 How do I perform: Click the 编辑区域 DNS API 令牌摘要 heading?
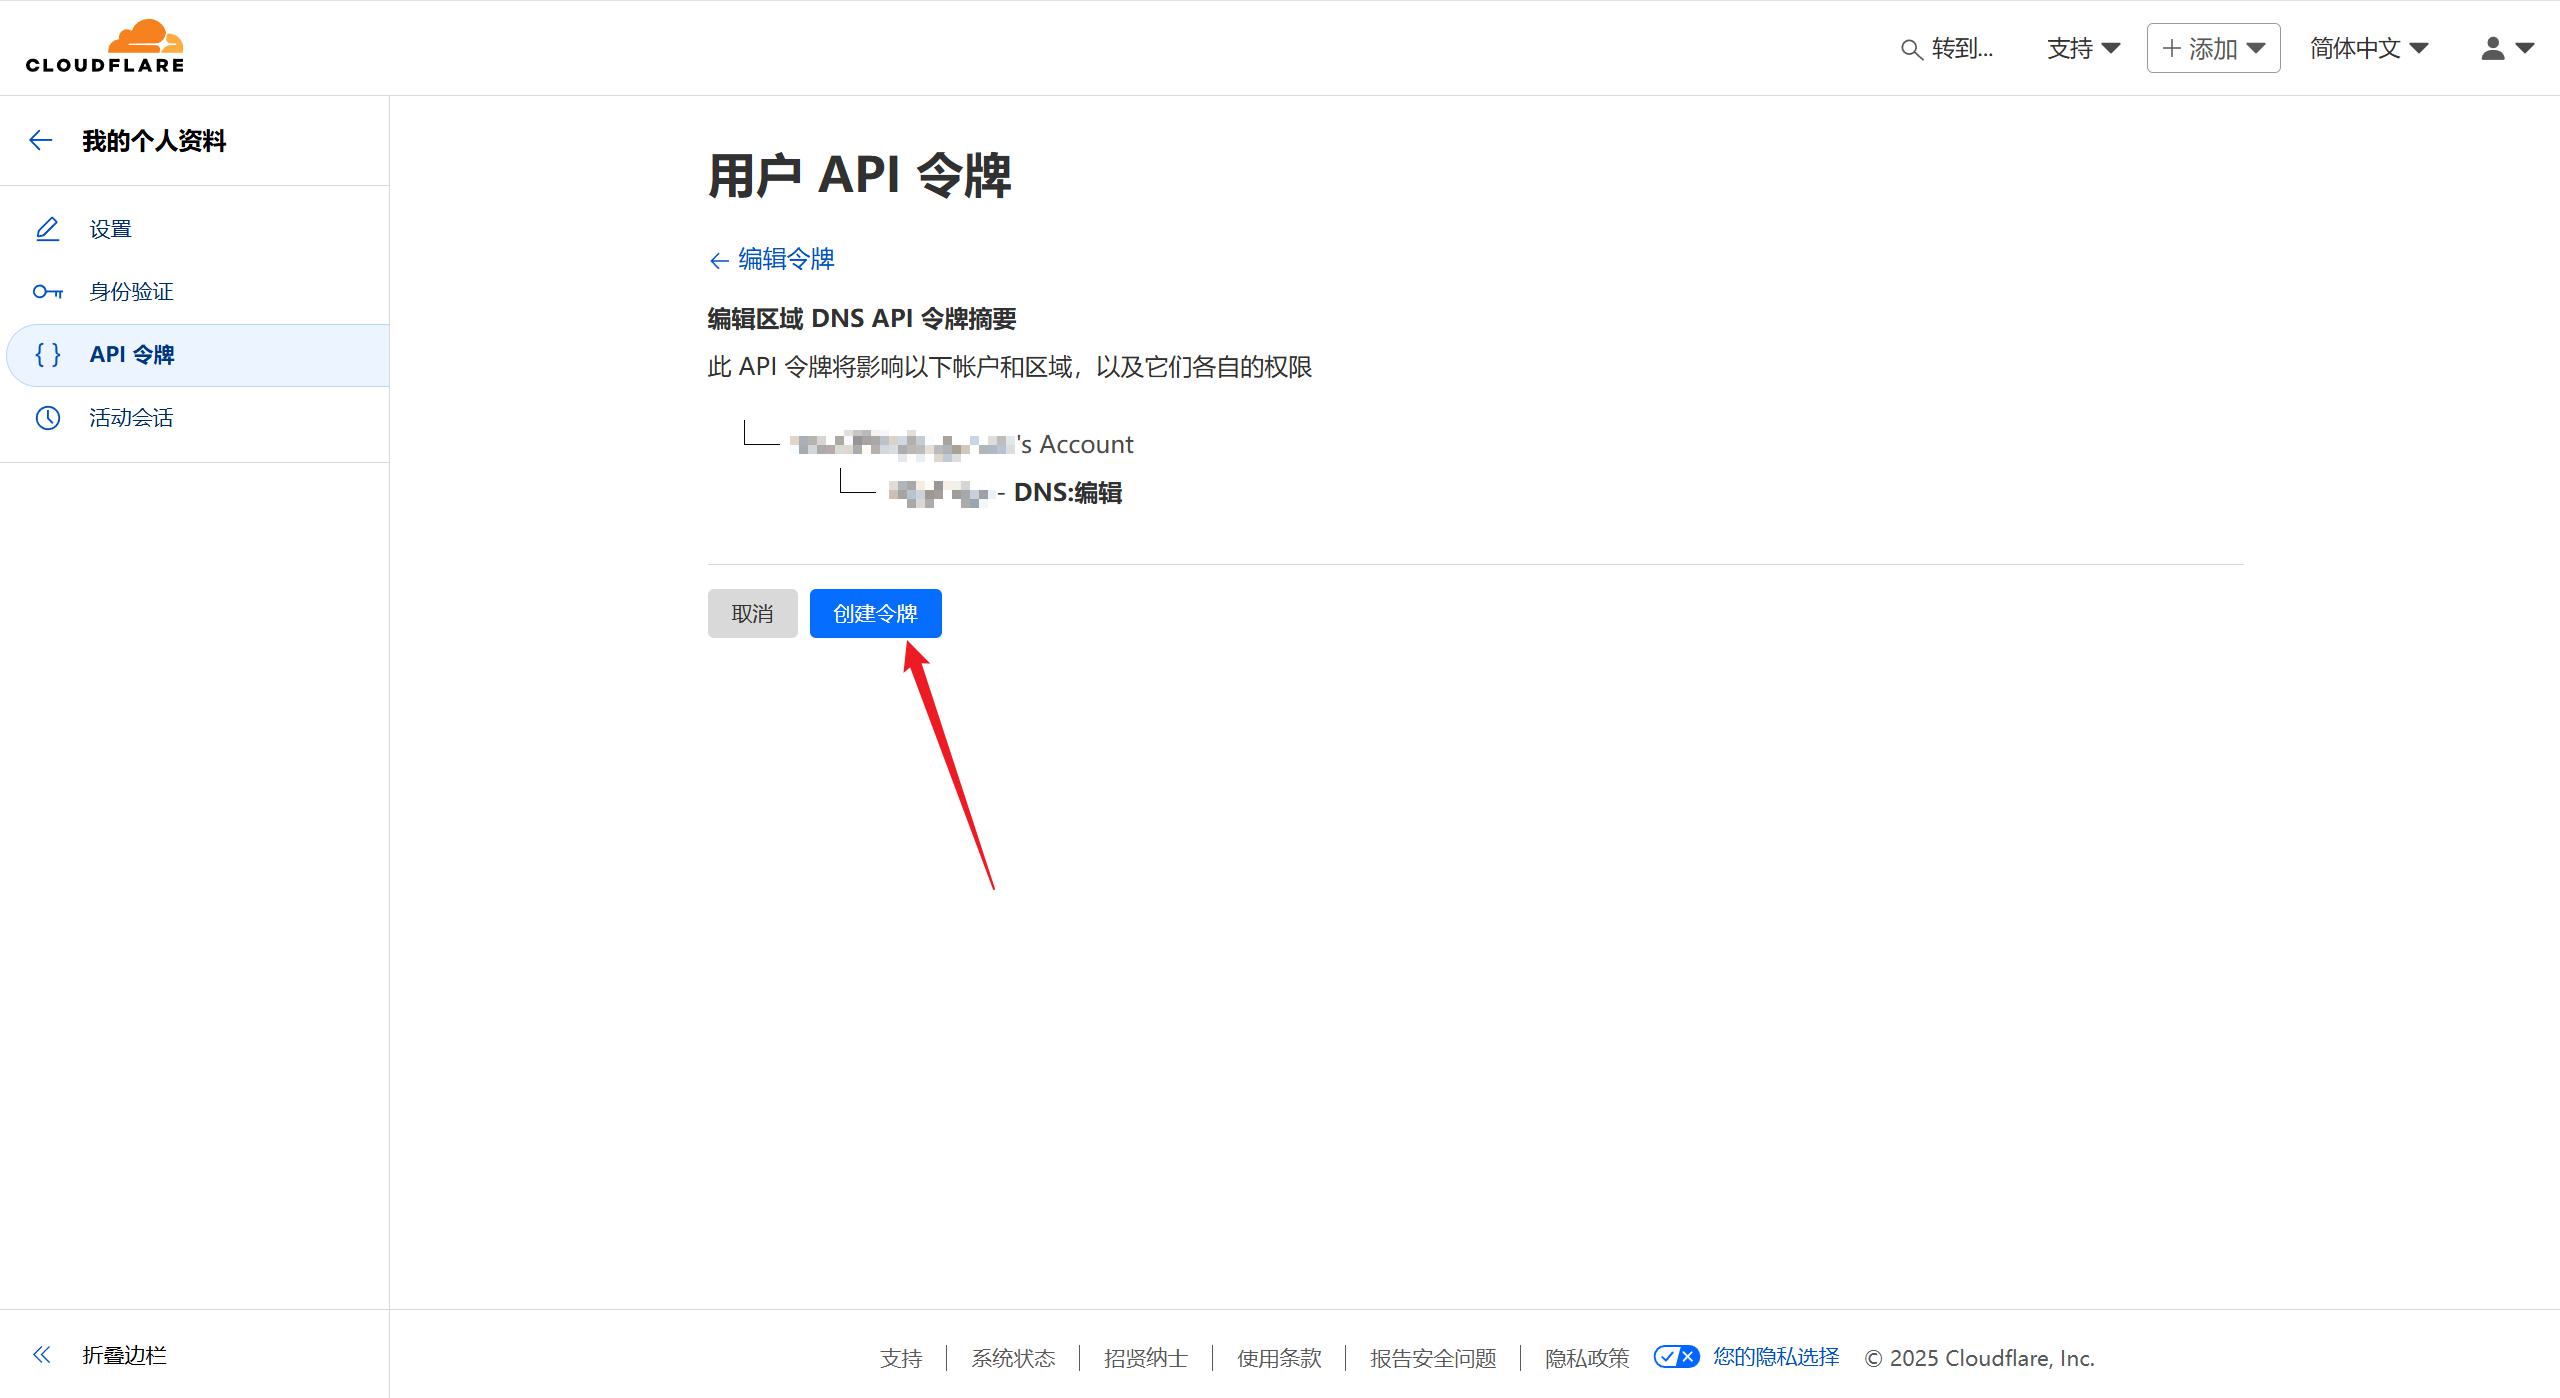[862, 319]
